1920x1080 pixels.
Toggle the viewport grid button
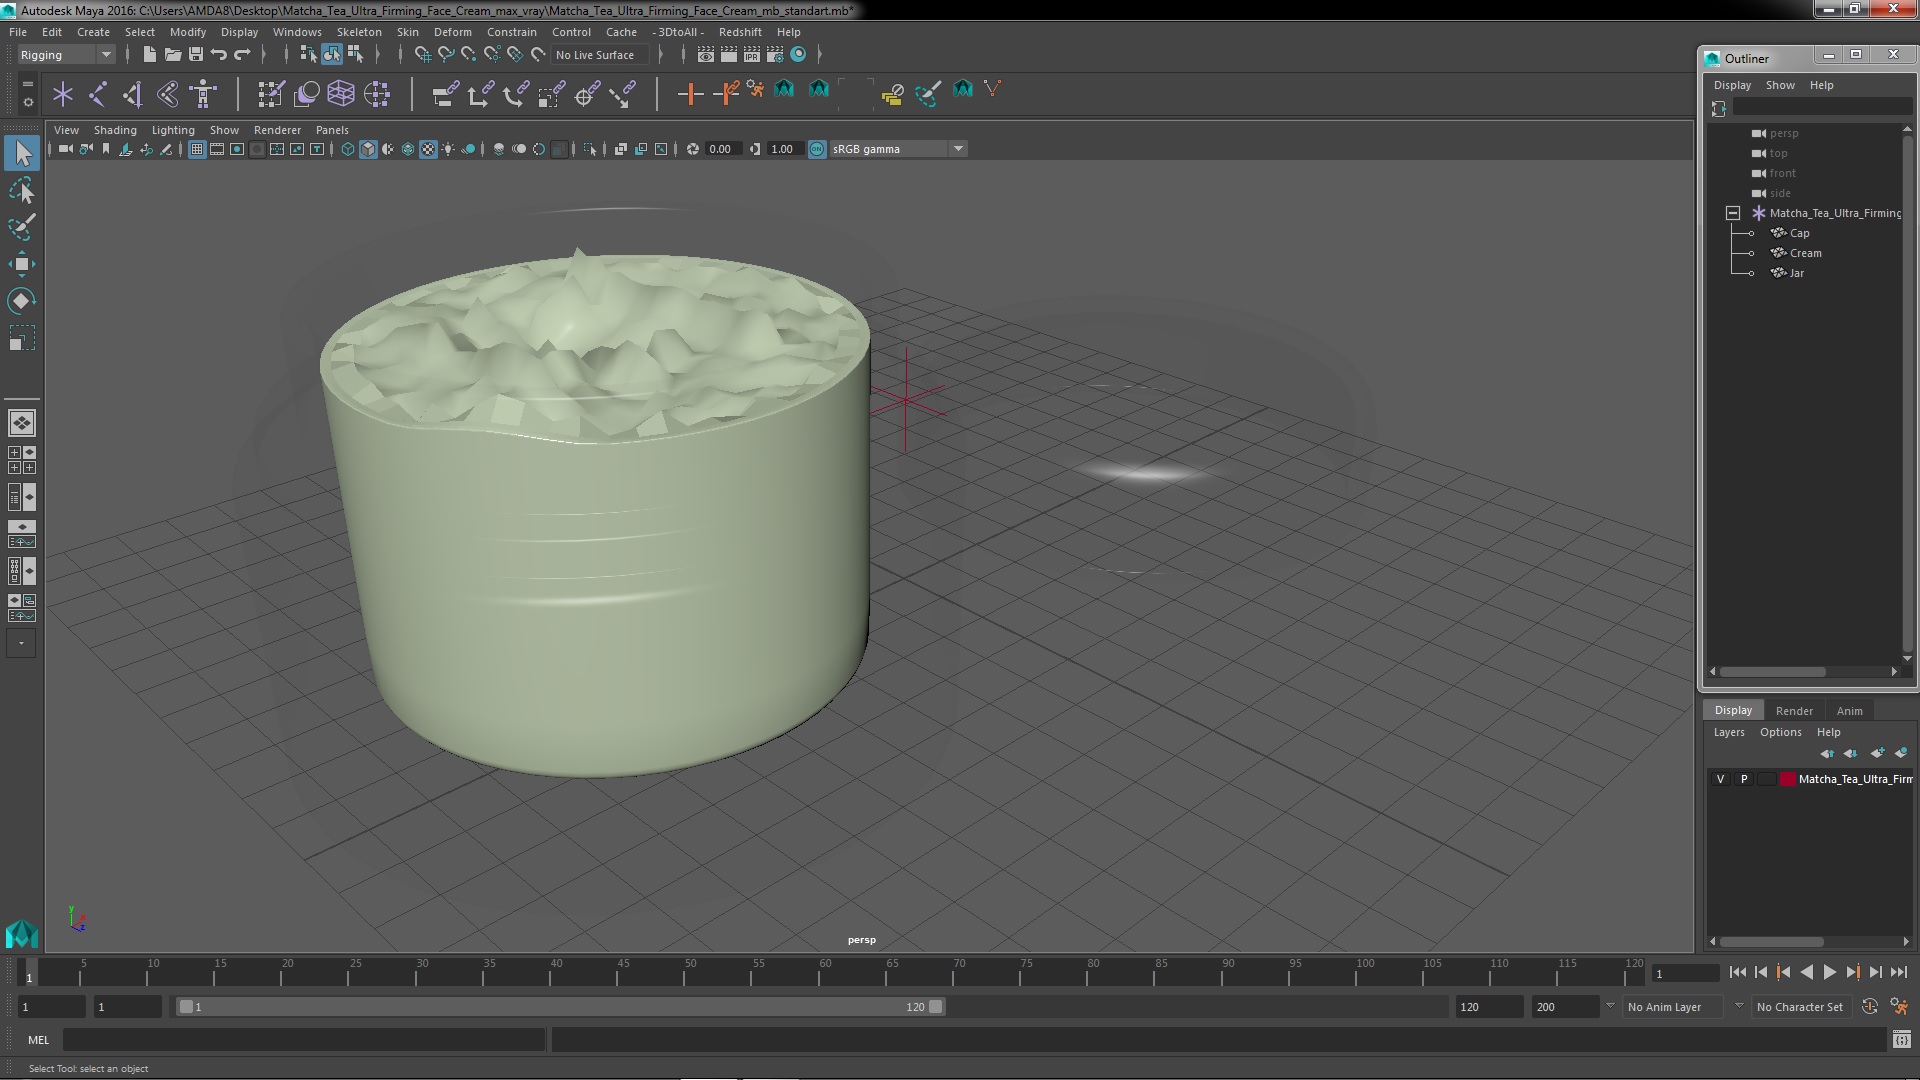pos(197,149)
